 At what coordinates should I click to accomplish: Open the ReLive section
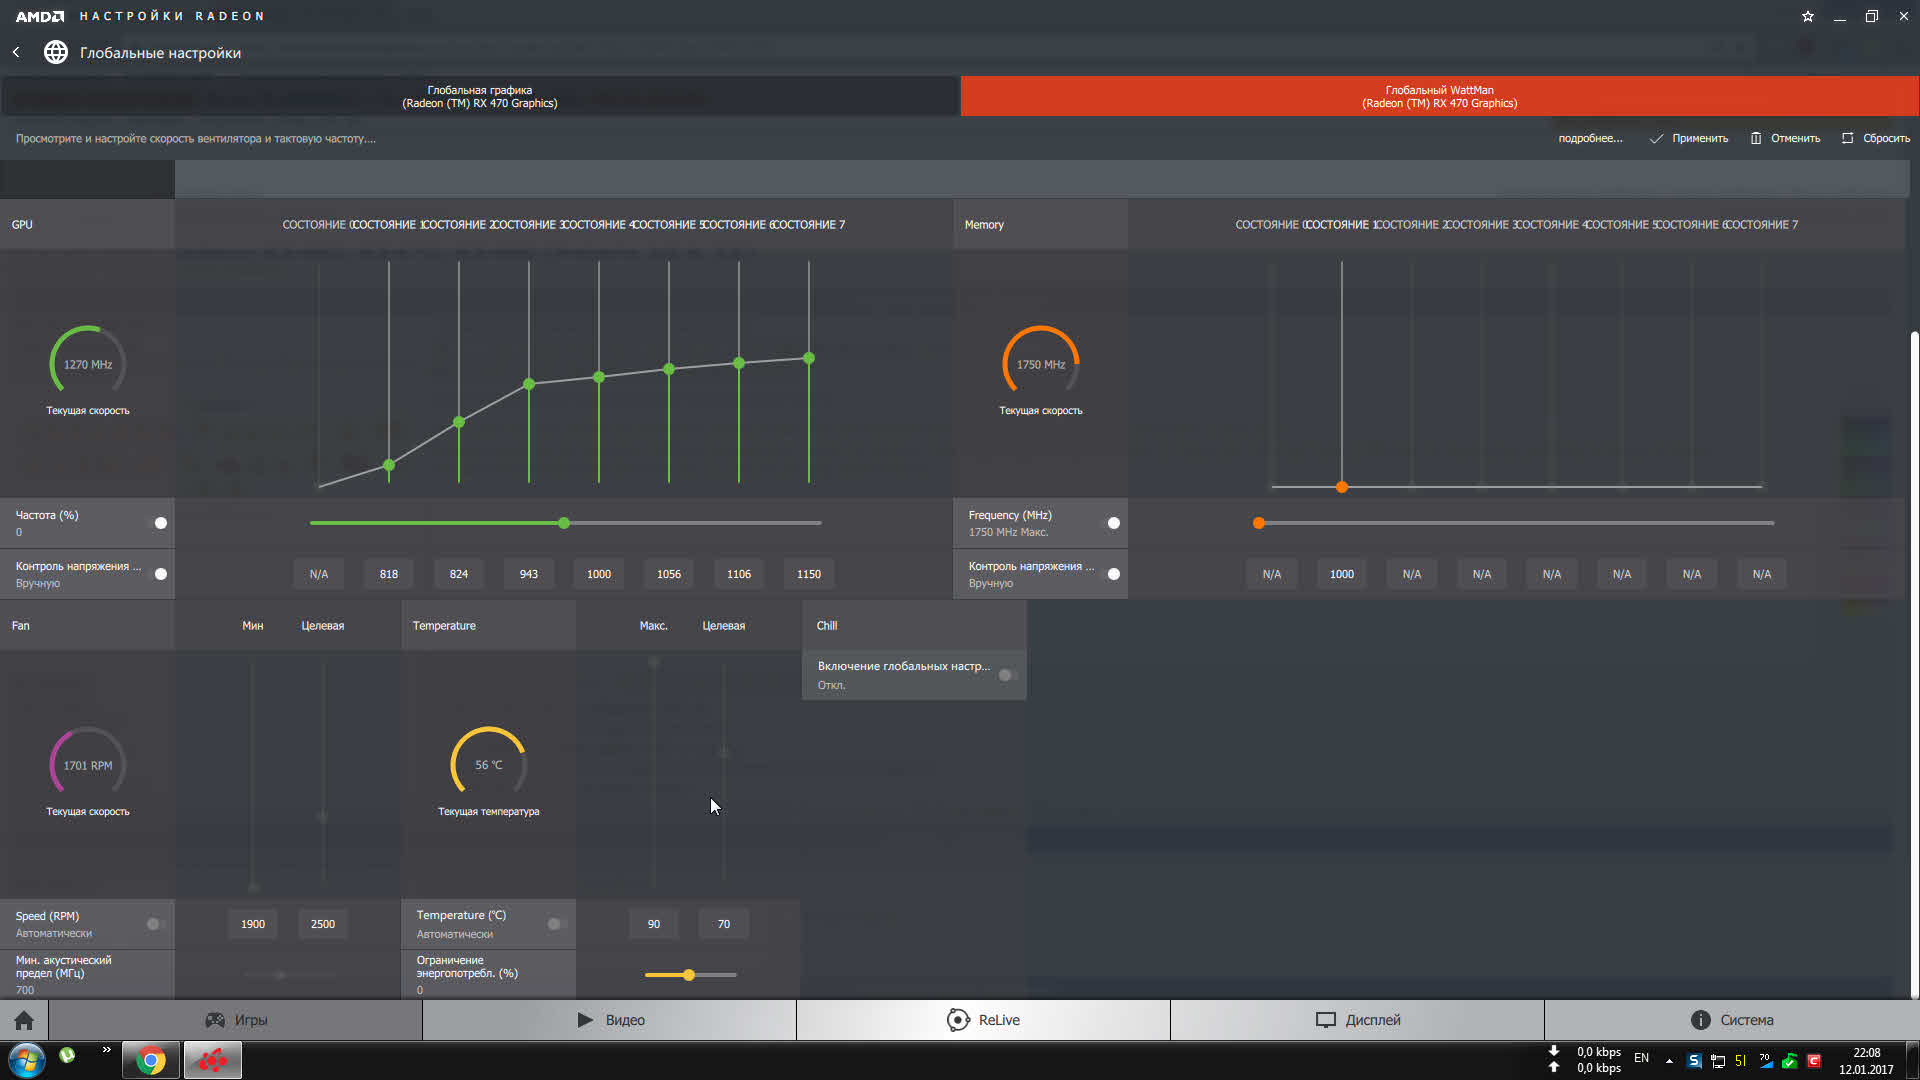(x=983, y=1020)
